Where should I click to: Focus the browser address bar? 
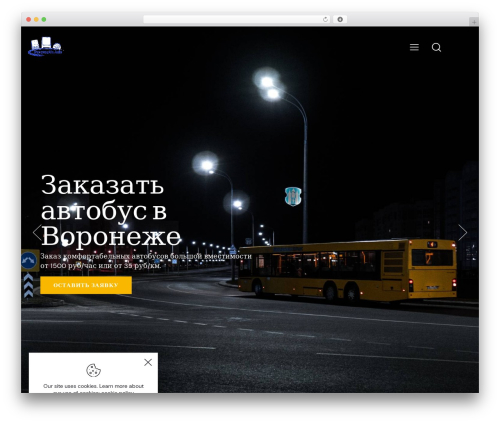pos(233,19)
